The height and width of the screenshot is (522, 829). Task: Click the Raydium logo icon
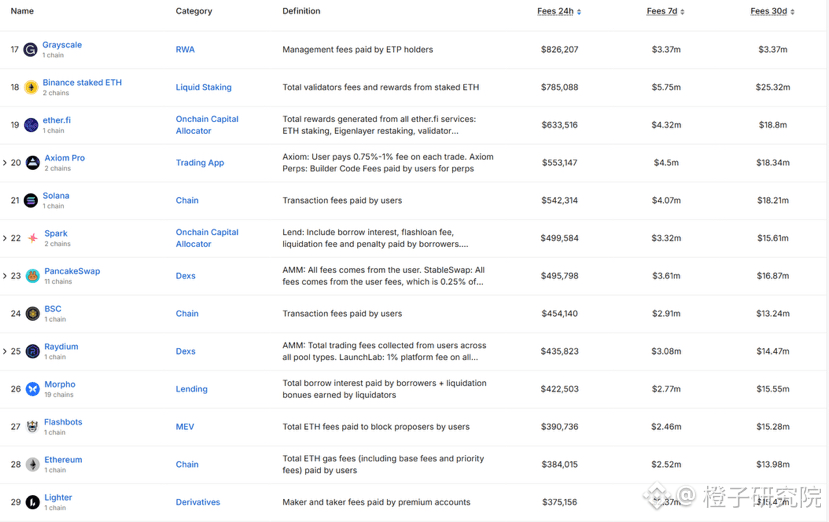pyautogui.click(x=33, y=351)
